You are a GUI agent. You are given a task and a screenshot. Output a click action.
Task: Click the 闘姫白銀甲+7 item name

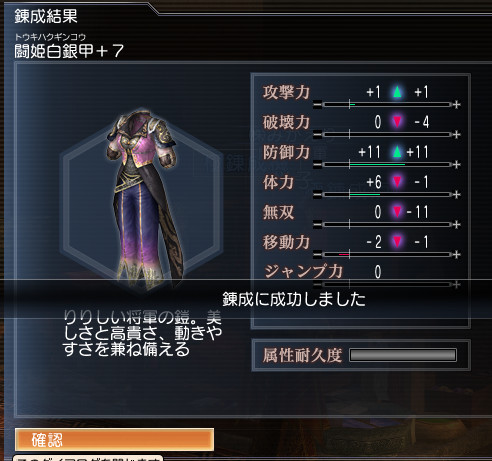coord(69,51)
